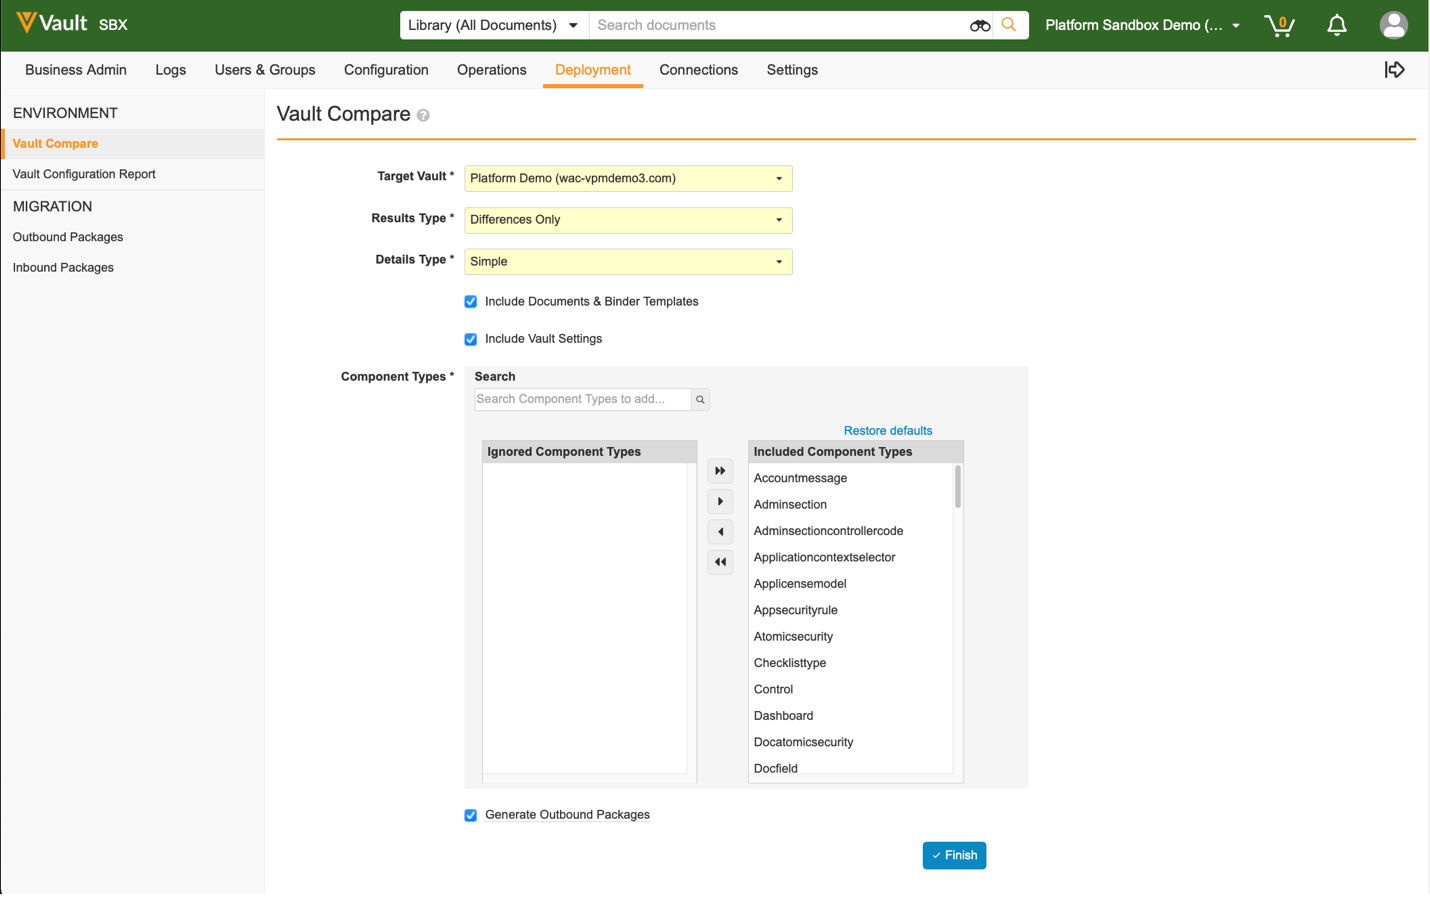Screen dimensions: 1430x898
Task: Click the component types search magnifier button
Action: tap(700, 400)
